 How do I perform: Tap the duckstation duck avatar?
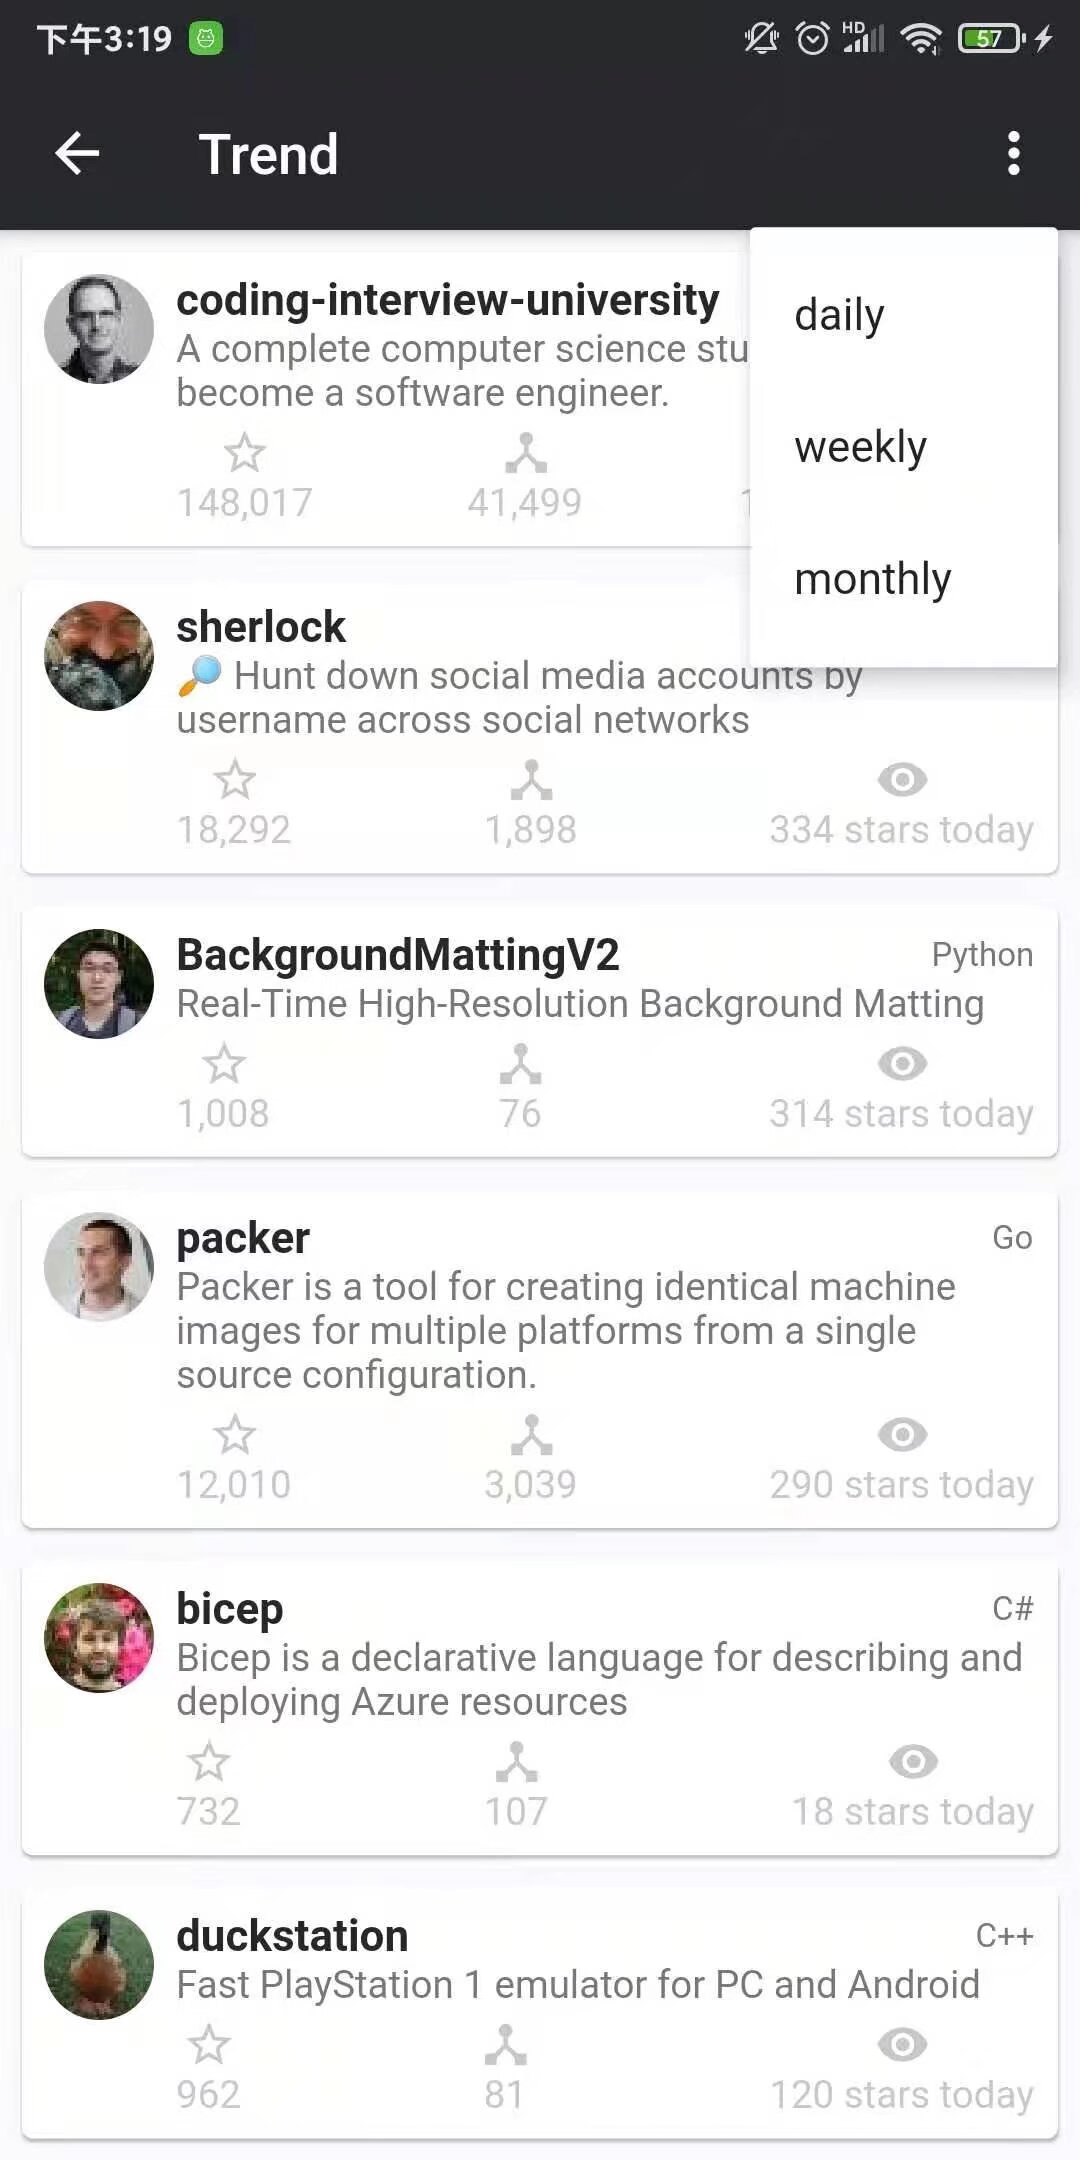[99, 1965]
